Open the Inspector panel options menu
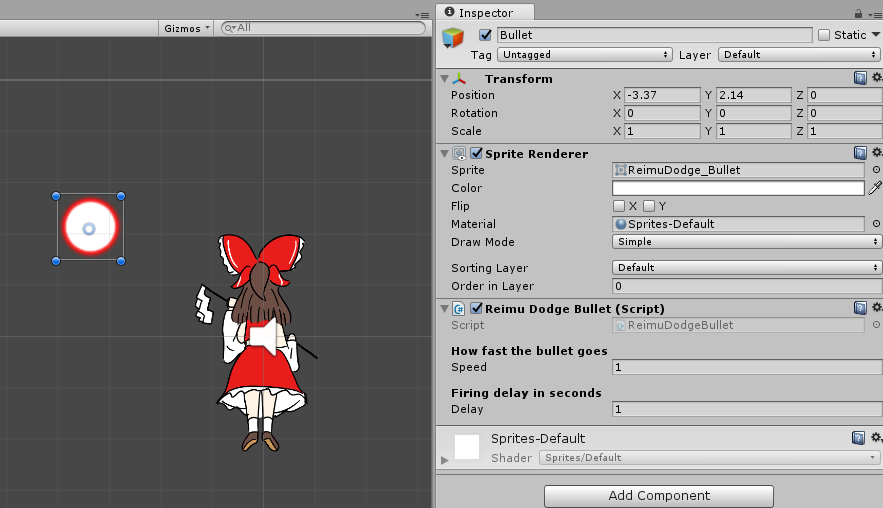The height and width of the screenshot is (508, 883). tap(875, 15)
